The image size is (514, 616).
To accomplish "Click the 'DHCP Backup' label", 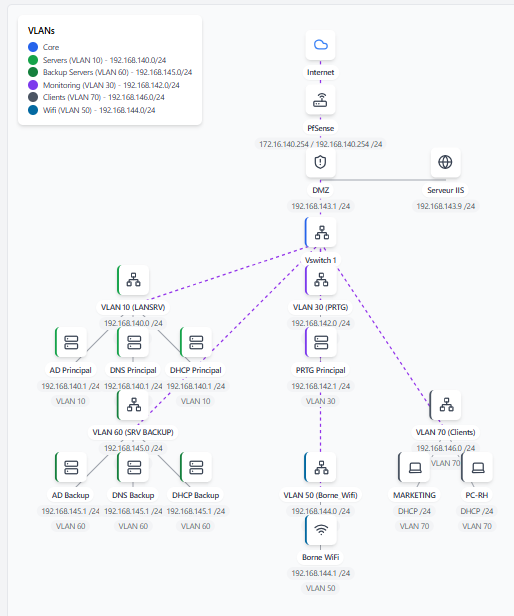I will [x=196, y=495].
